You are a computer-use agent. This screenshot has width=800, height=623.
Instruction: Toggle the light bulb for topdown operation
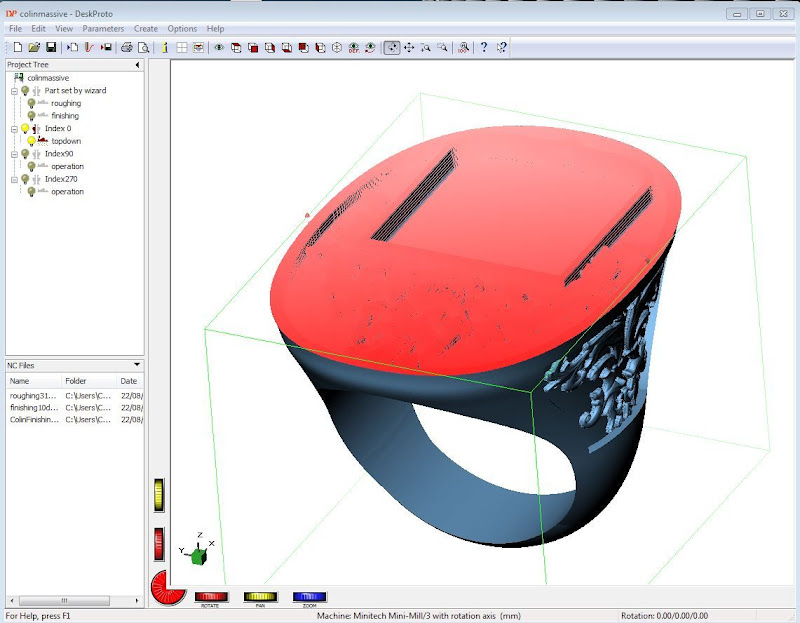31,141
